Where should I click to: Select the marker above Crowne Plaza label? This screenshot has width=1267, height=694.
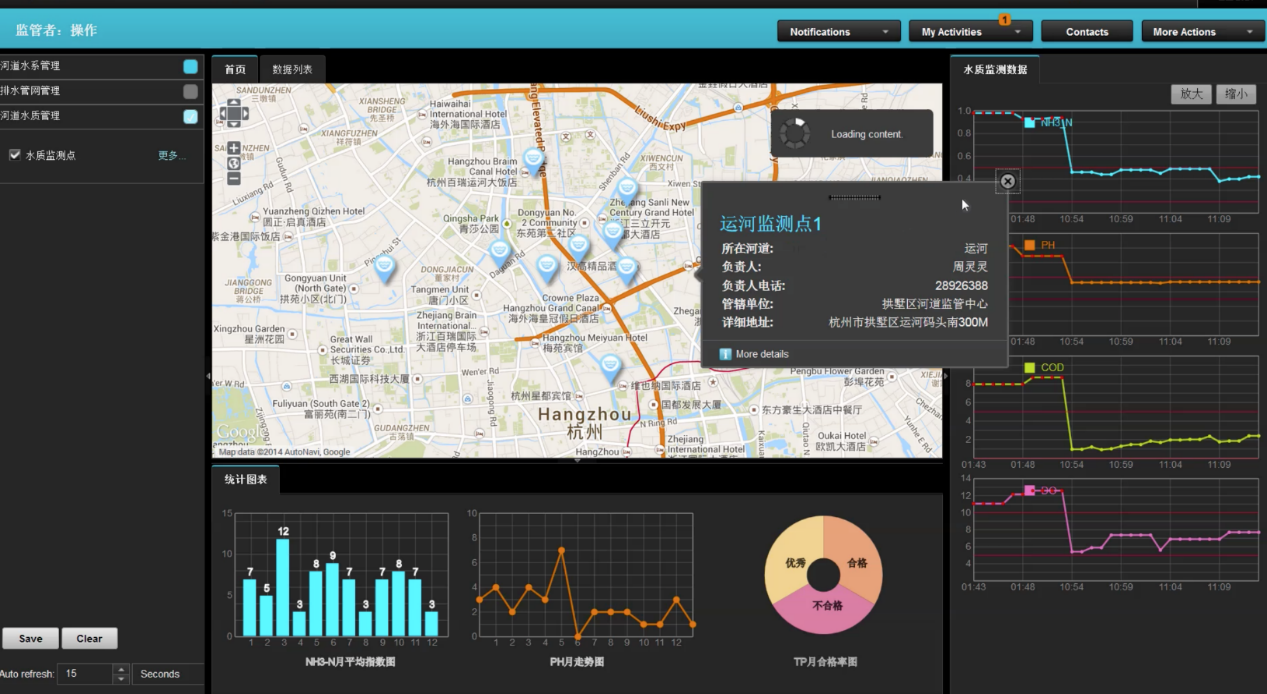coord(547,267)
